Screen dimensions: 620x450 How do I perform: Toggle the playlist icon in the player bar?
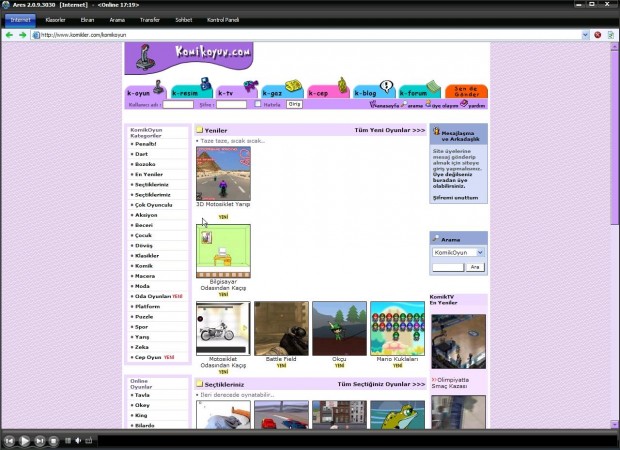coord(68,440)
